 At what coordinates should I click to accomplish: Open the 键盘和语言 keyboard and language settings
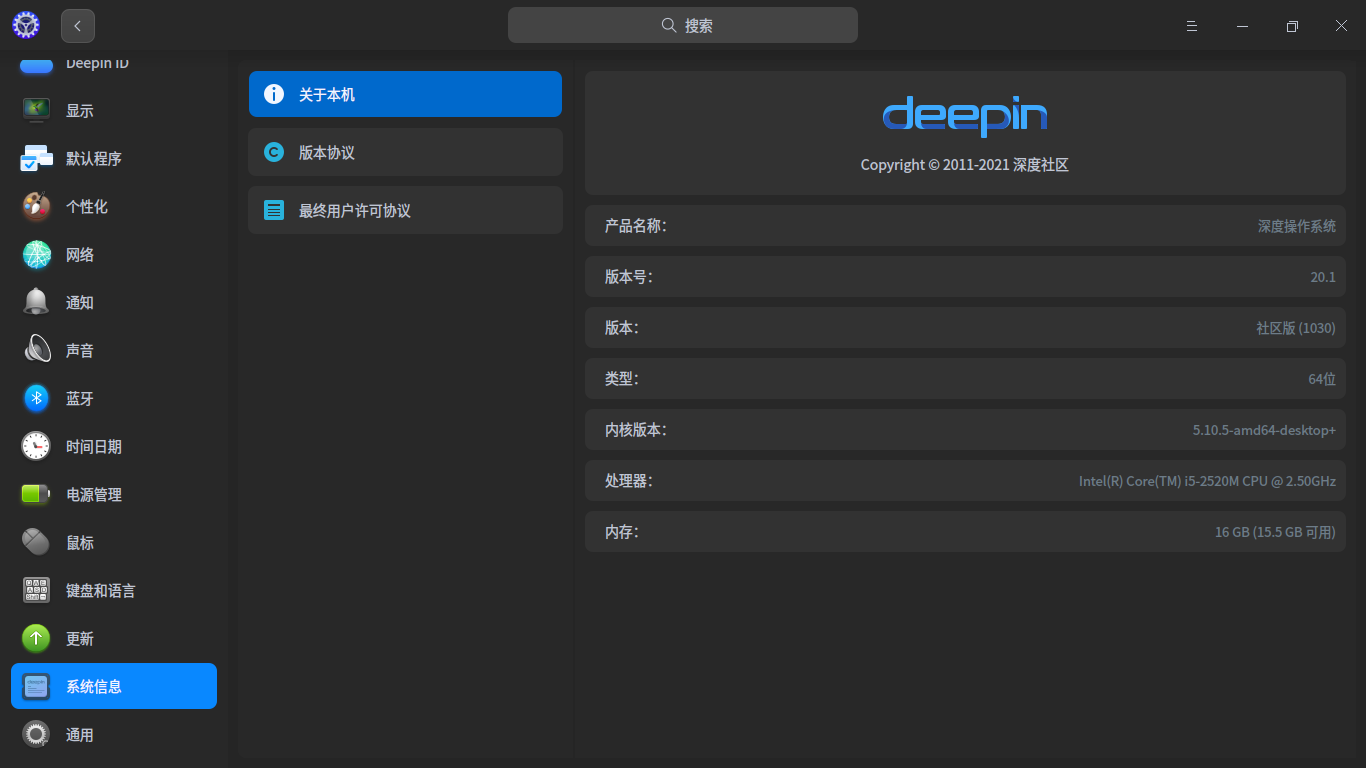(114, 590)
